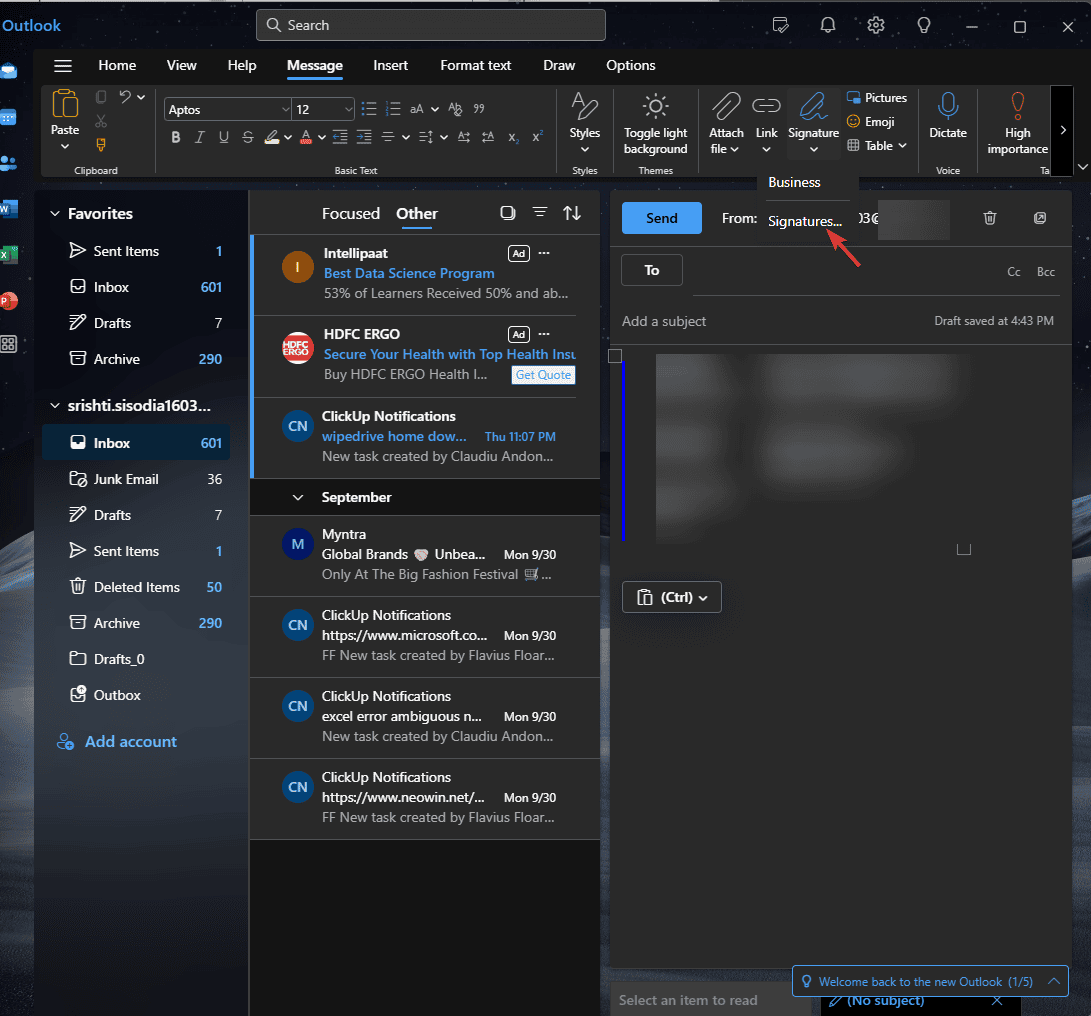Switch to the Insert ribbon tab

390,65
